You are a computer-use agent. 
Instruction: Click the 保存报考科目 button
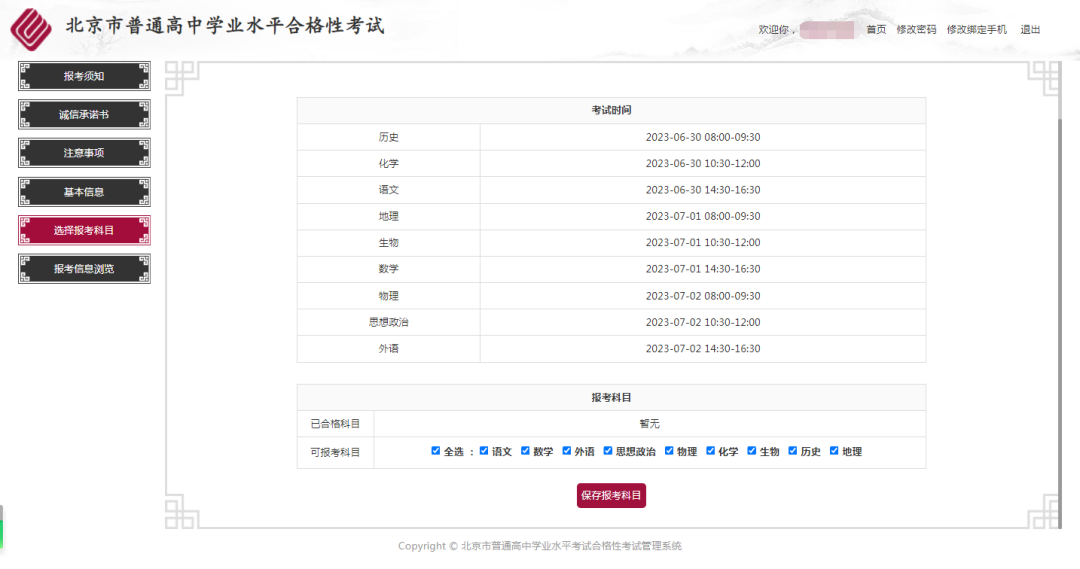pyautogui.click(x=611, y=495)
